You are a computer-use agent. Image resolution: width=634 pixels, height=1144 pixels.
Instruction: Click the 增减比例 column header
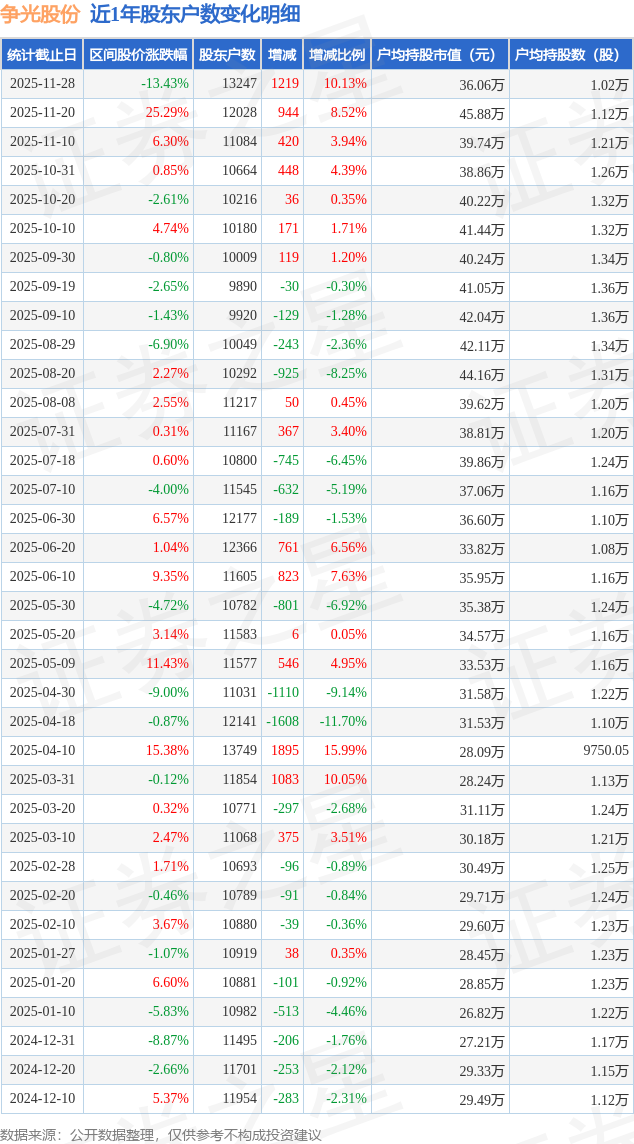click(x=337, y=55)
